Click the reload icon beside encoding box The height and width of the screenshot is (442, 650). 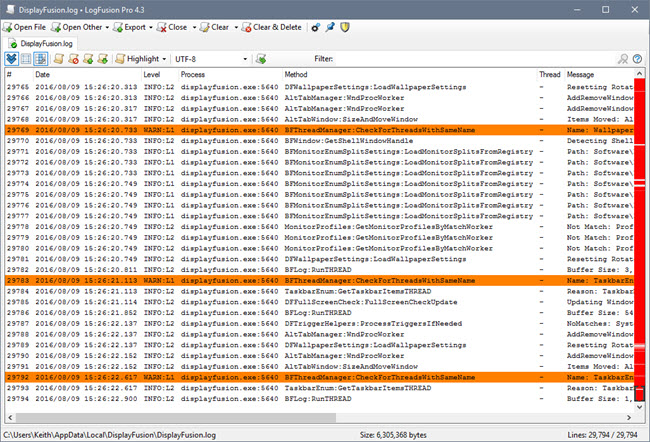[261, 59]
